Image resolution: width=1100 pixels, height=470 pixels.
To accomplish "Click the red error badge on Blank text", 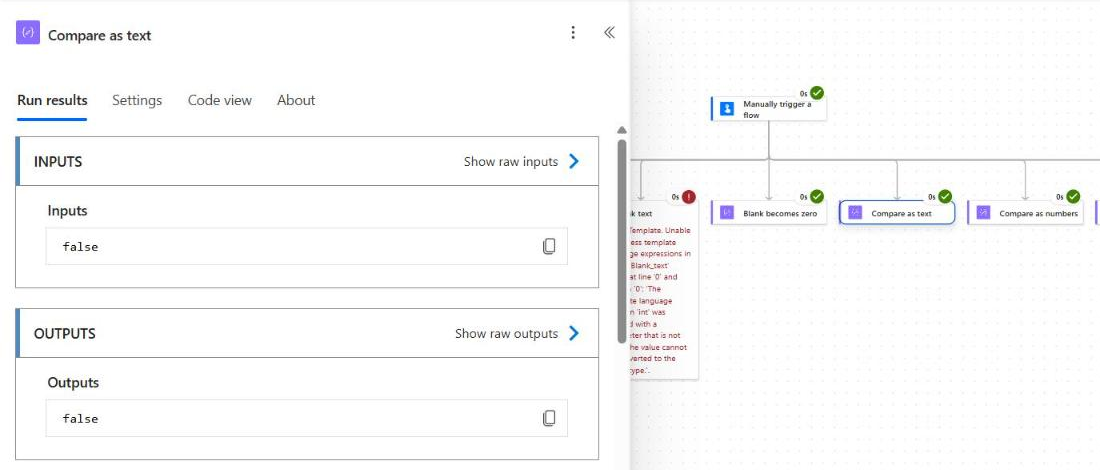I will 689,197.
